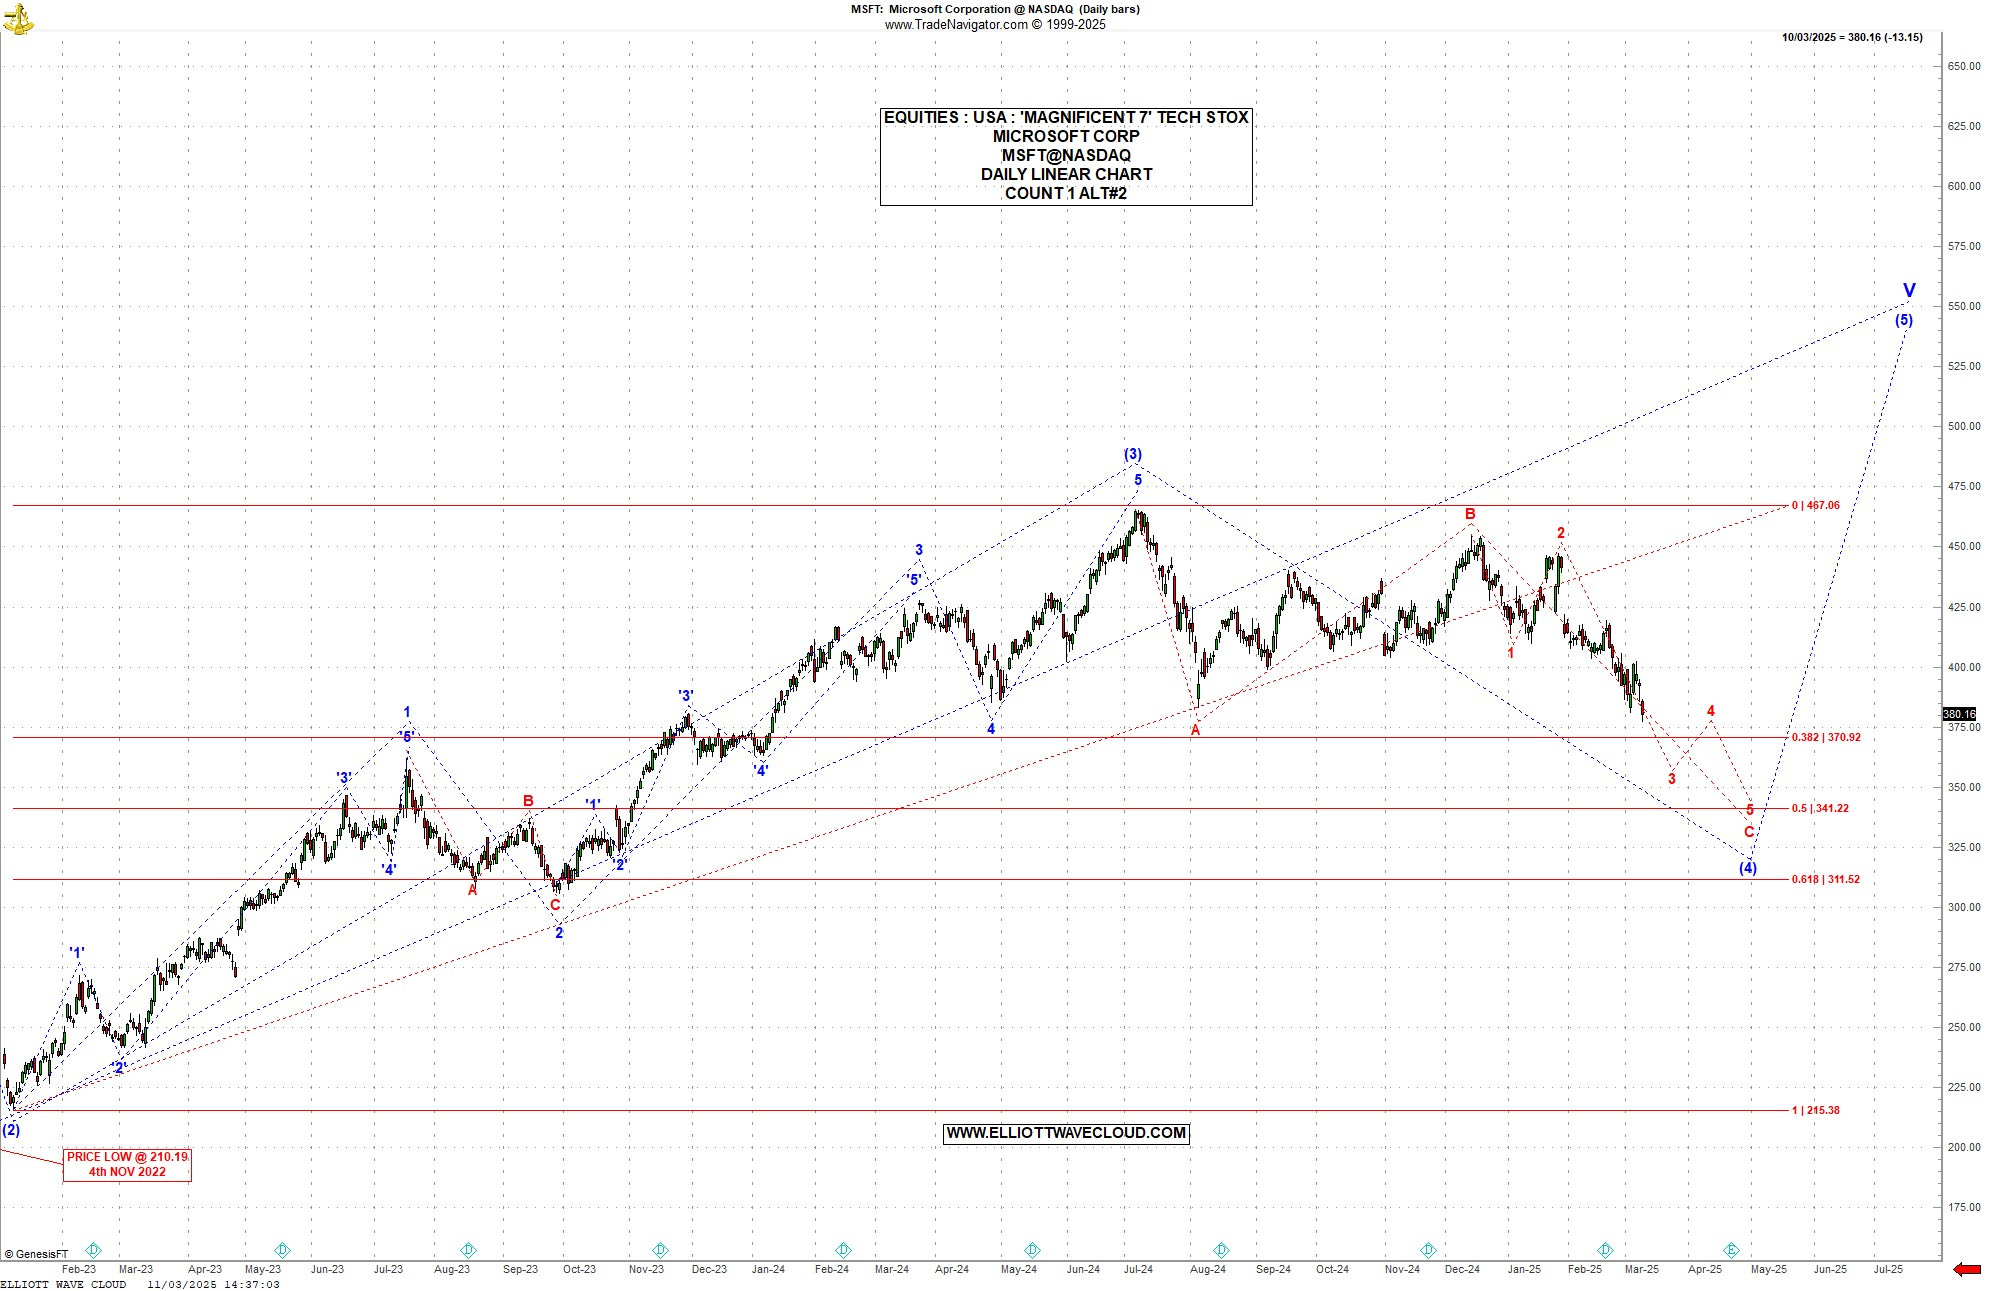Click the May 2024 dividend diamond icon
Screen dimensions: 1990x1291
pyautogui.click(x=1032, y=1250)
